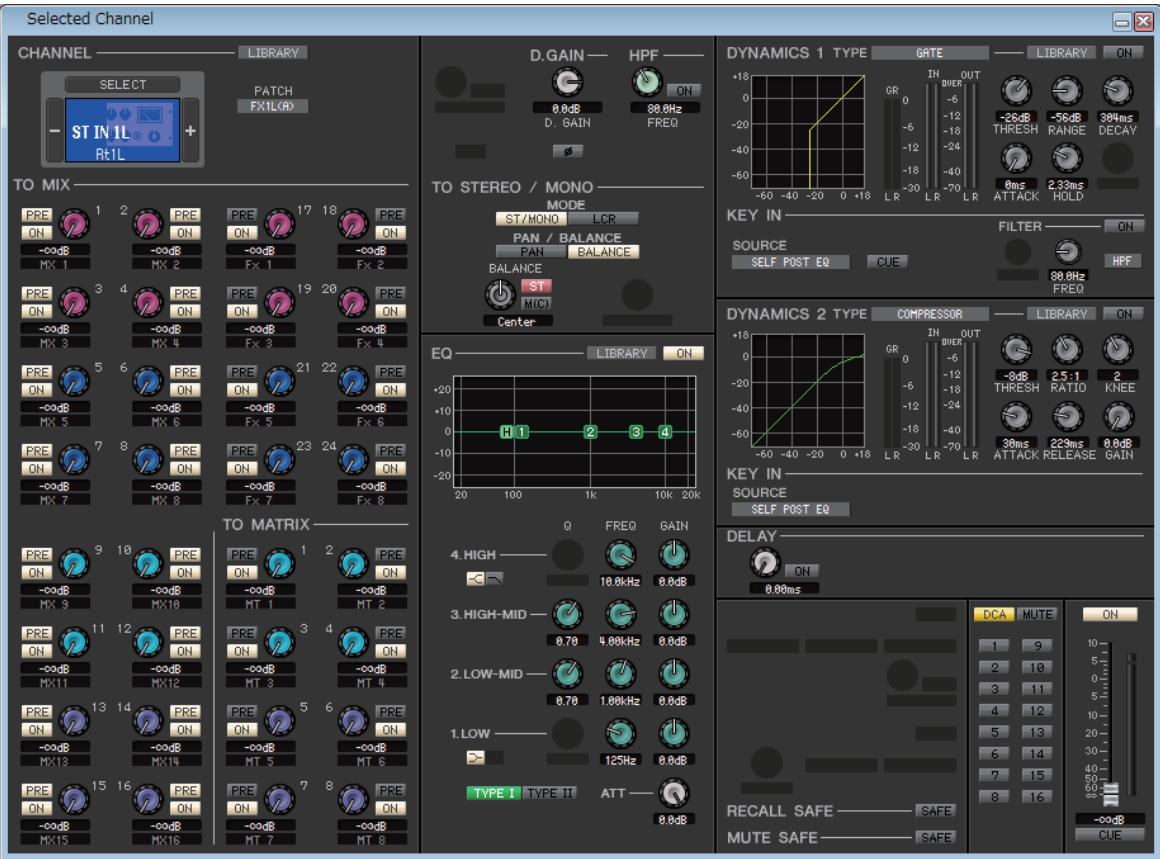Screen dimensions: 1160x859
Task: Select the 4.HIGH shelving filter type icon
Action: click(476, 579)
